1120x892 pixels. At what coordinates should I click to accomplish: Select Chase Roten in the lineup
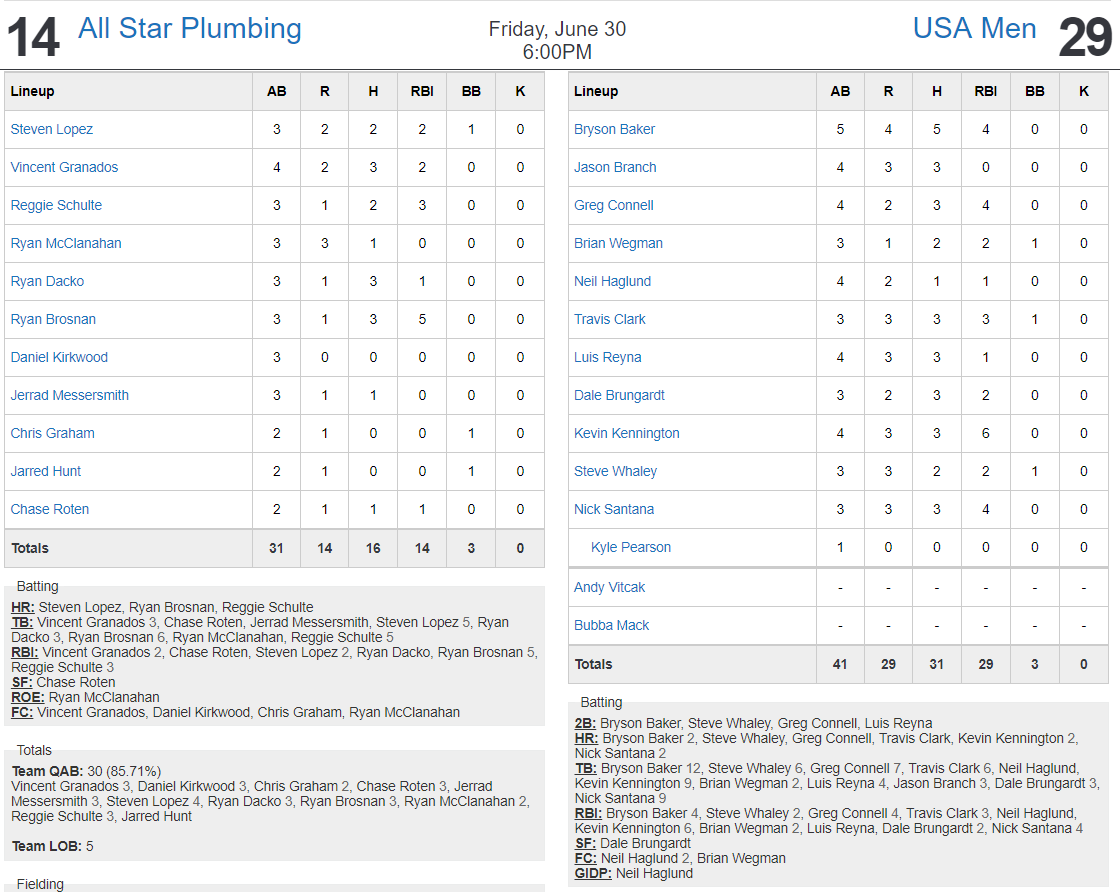pyautogui.click(x=50, y=509)
